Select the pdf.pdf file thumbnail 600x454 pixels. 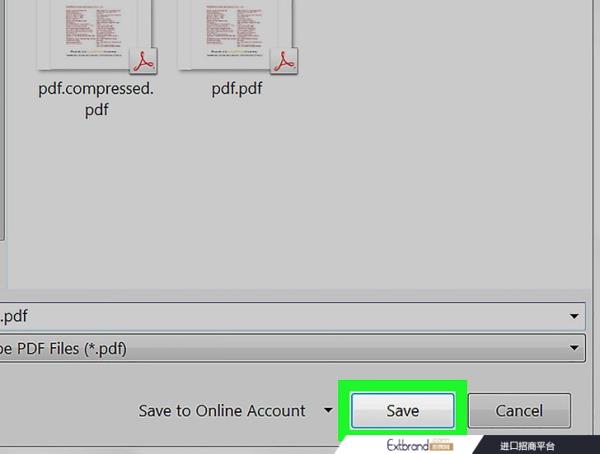coord(235,35)
